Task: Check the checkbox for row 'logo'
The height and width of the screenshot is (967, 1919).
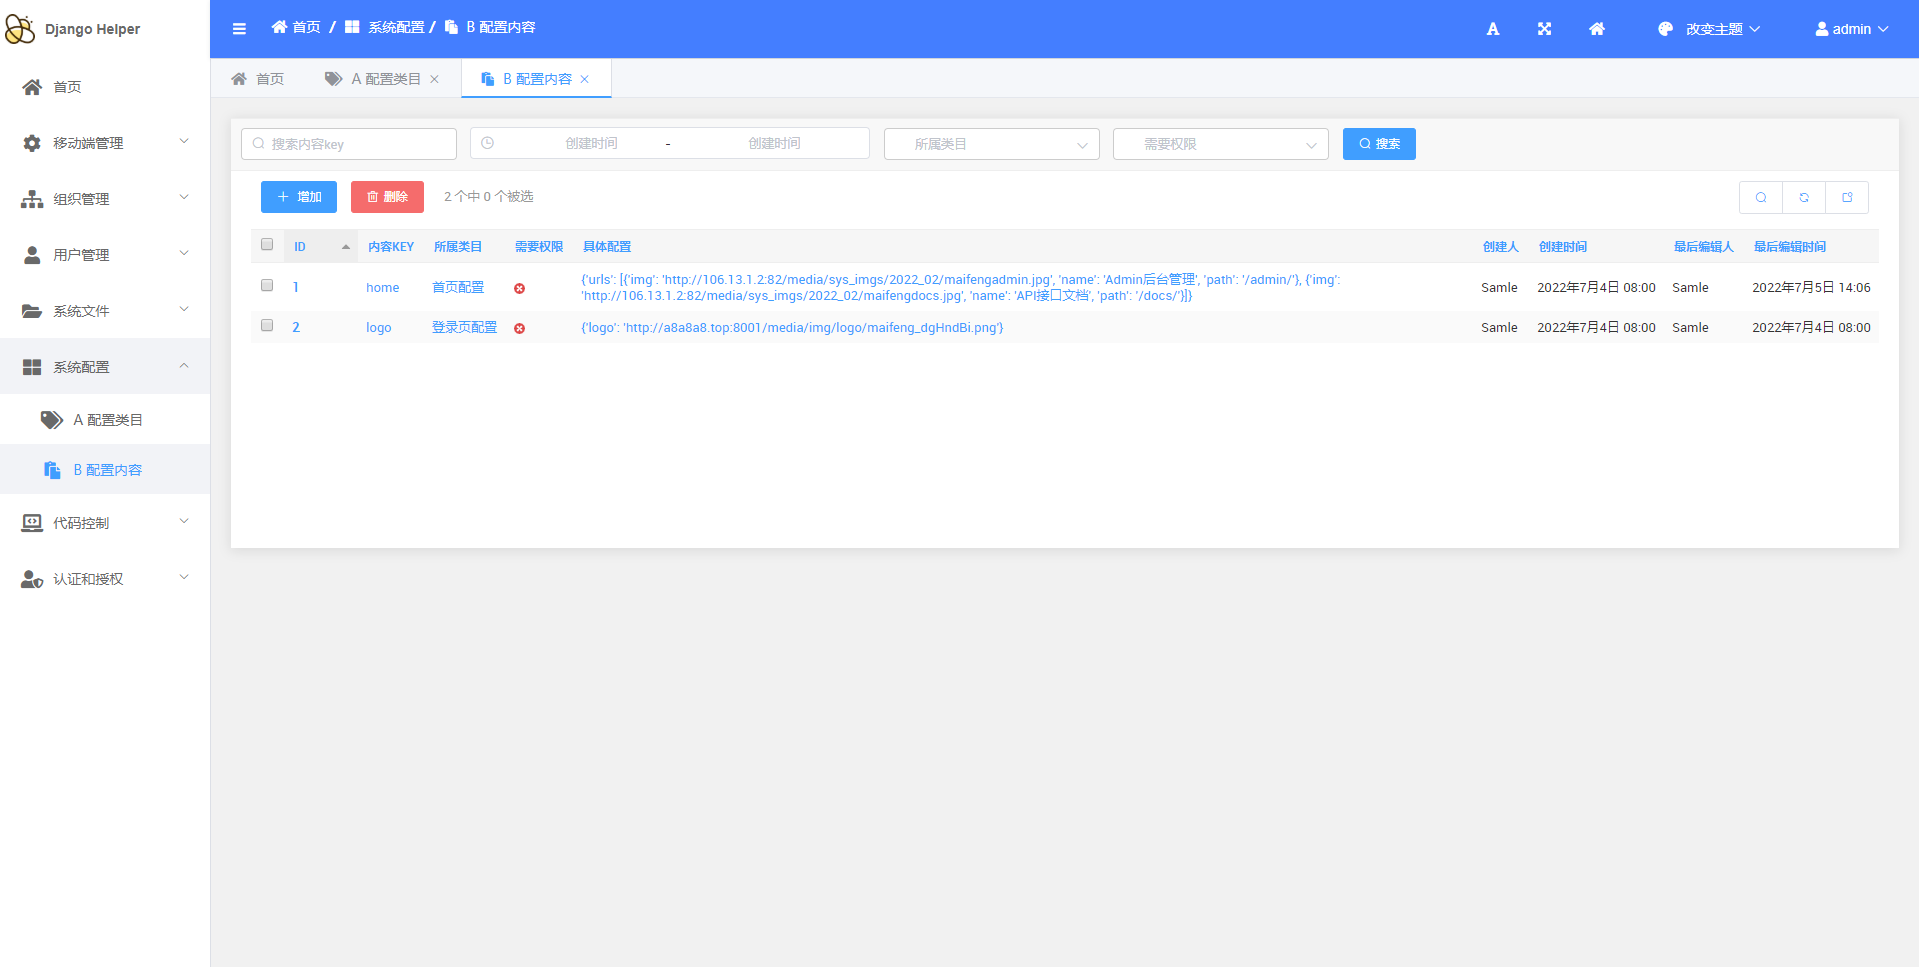Action: pos(267,326)
